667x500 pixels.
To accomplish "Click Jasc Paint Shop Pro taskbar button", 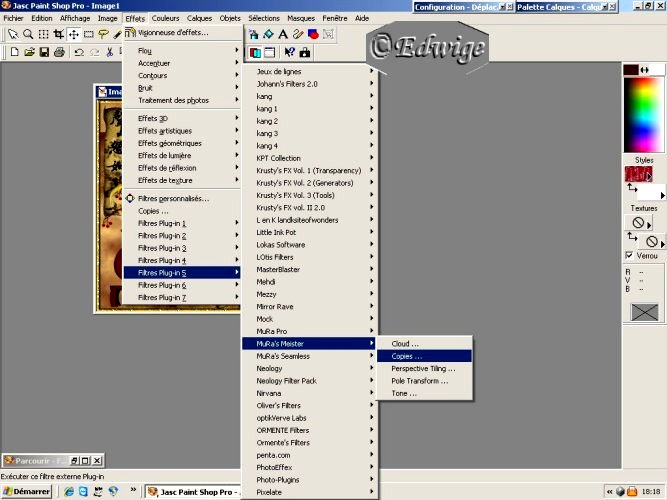I will coord(193,492).
